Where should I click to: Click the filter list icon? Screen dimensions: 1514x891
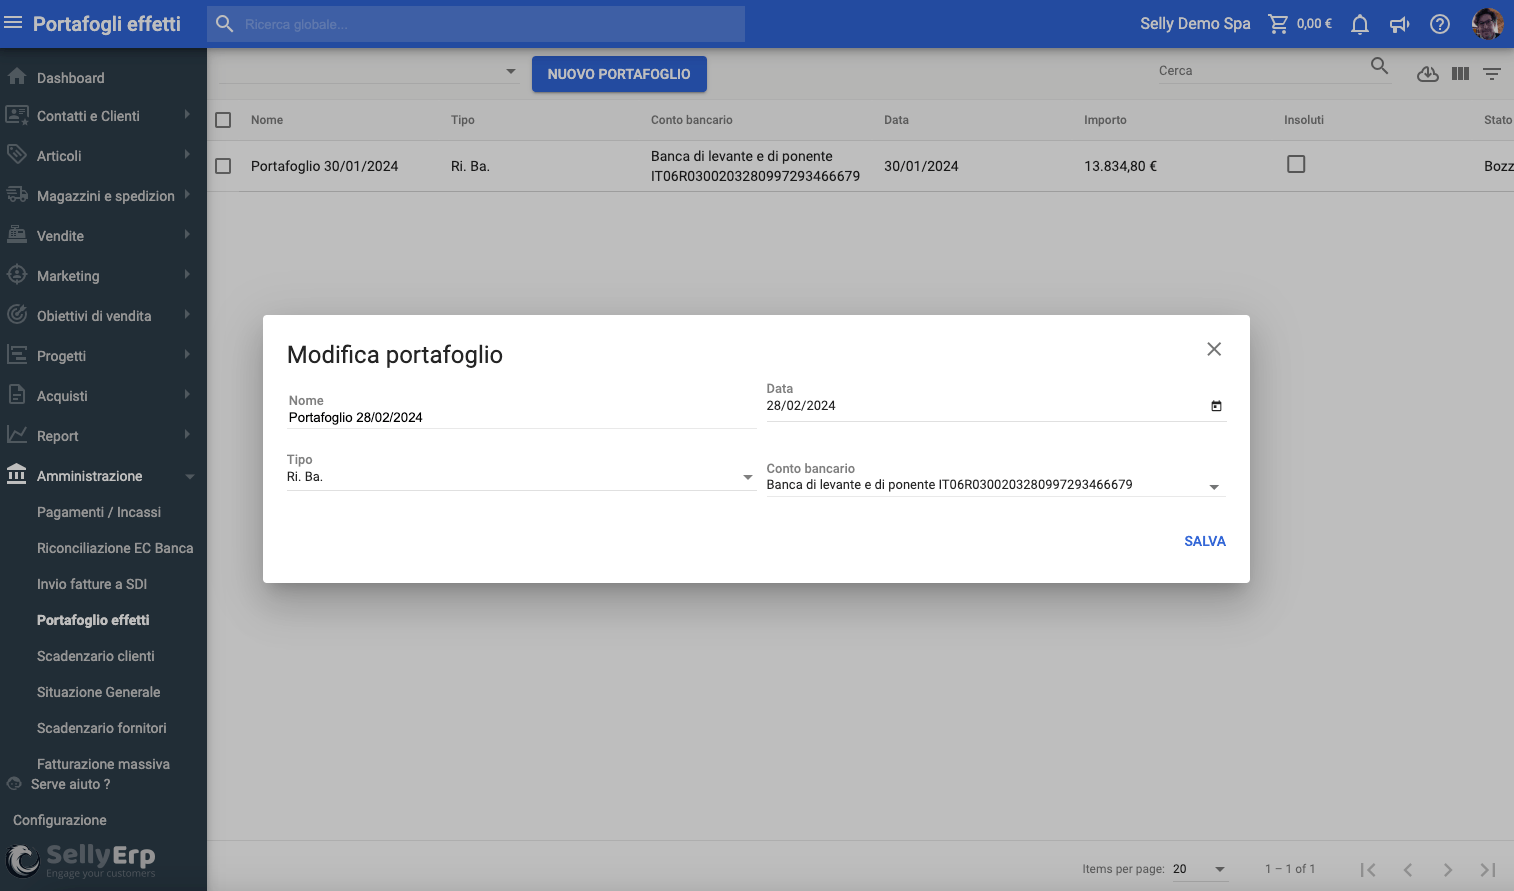pyautogui.click(x=1491, y=74)
